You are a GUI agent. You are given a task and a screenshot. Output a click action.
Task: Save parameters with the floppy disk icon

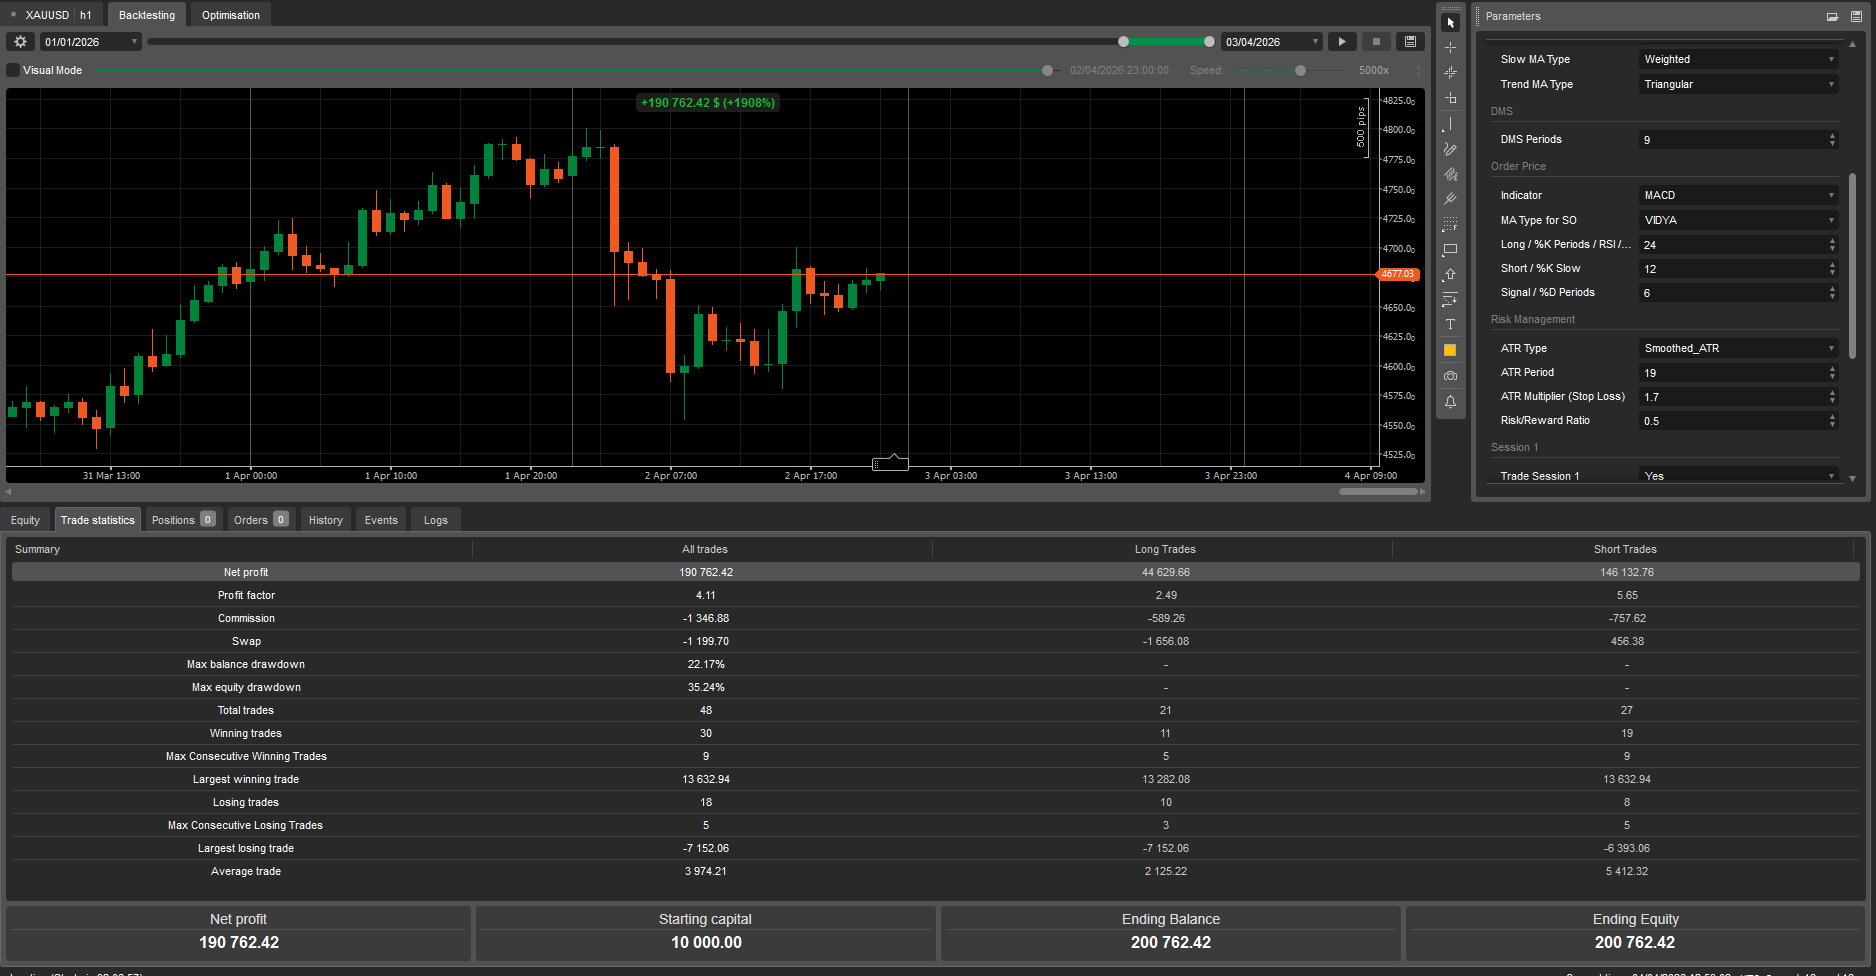pos(1856,17)
